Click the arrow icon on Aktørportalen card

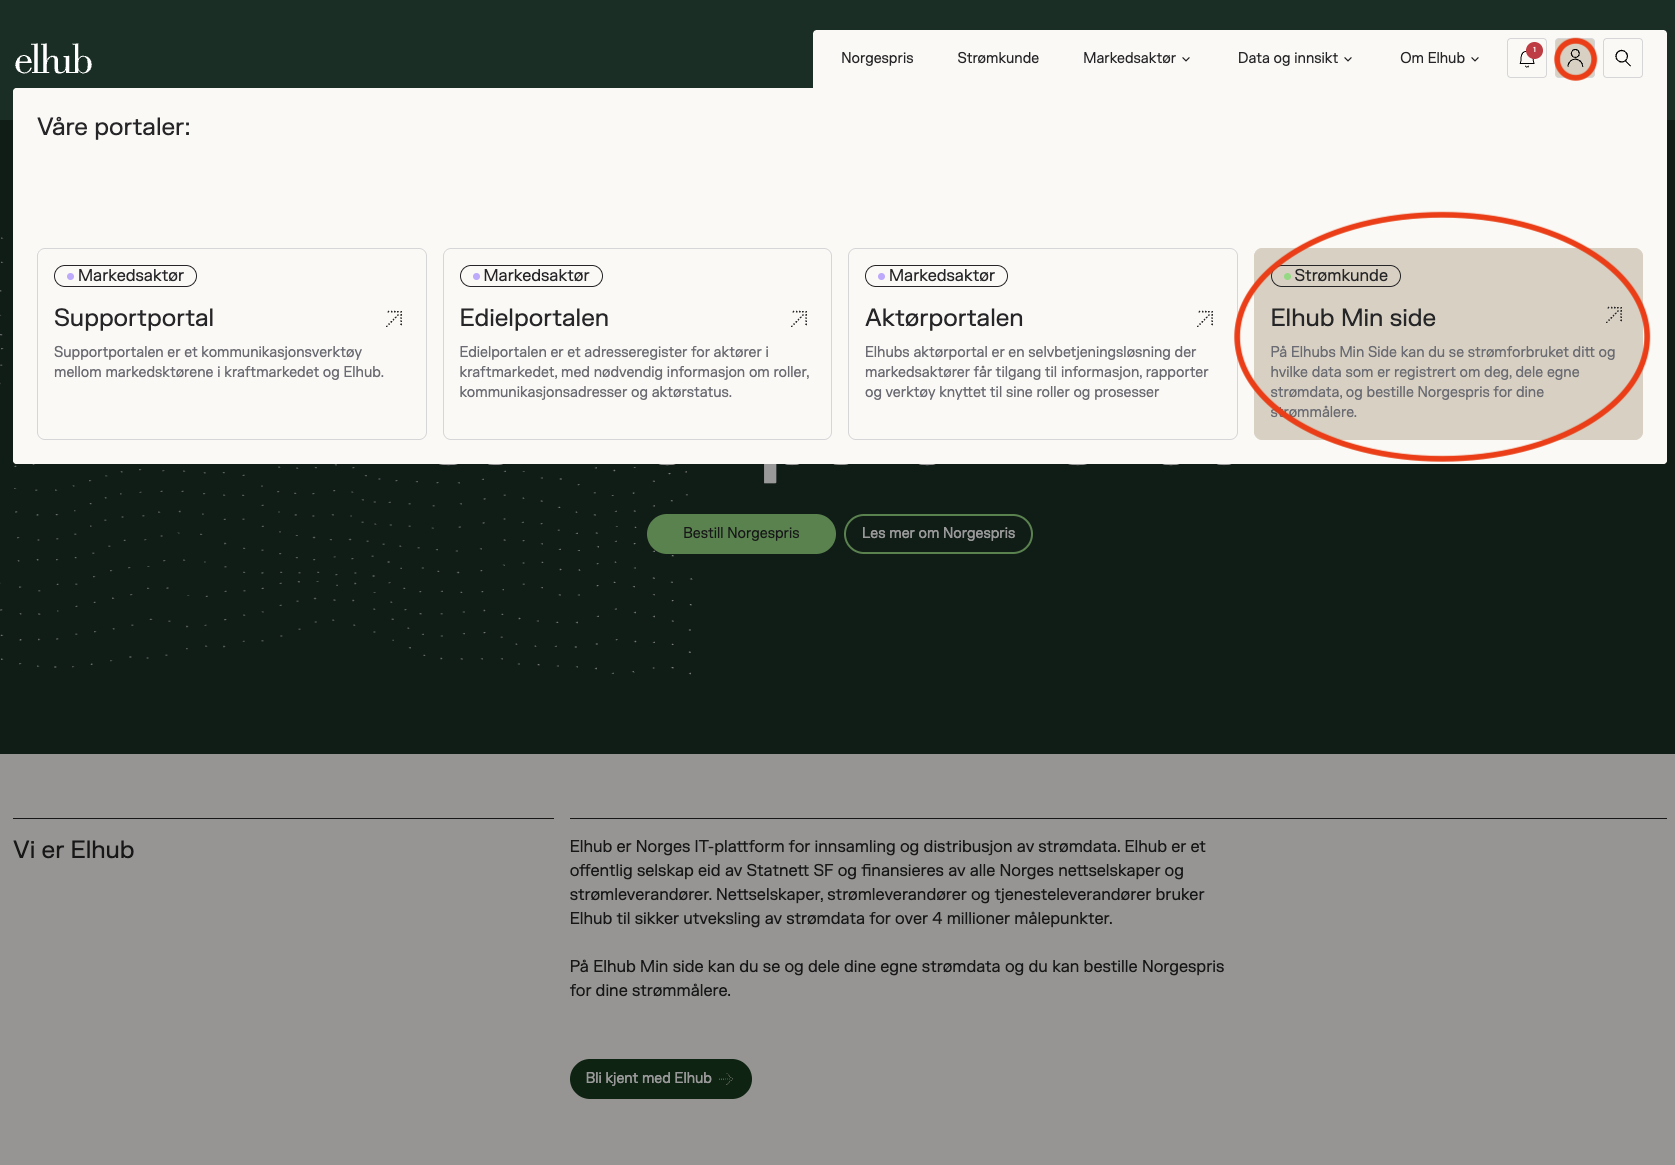pyautogui.click(x=1205, y=318)
